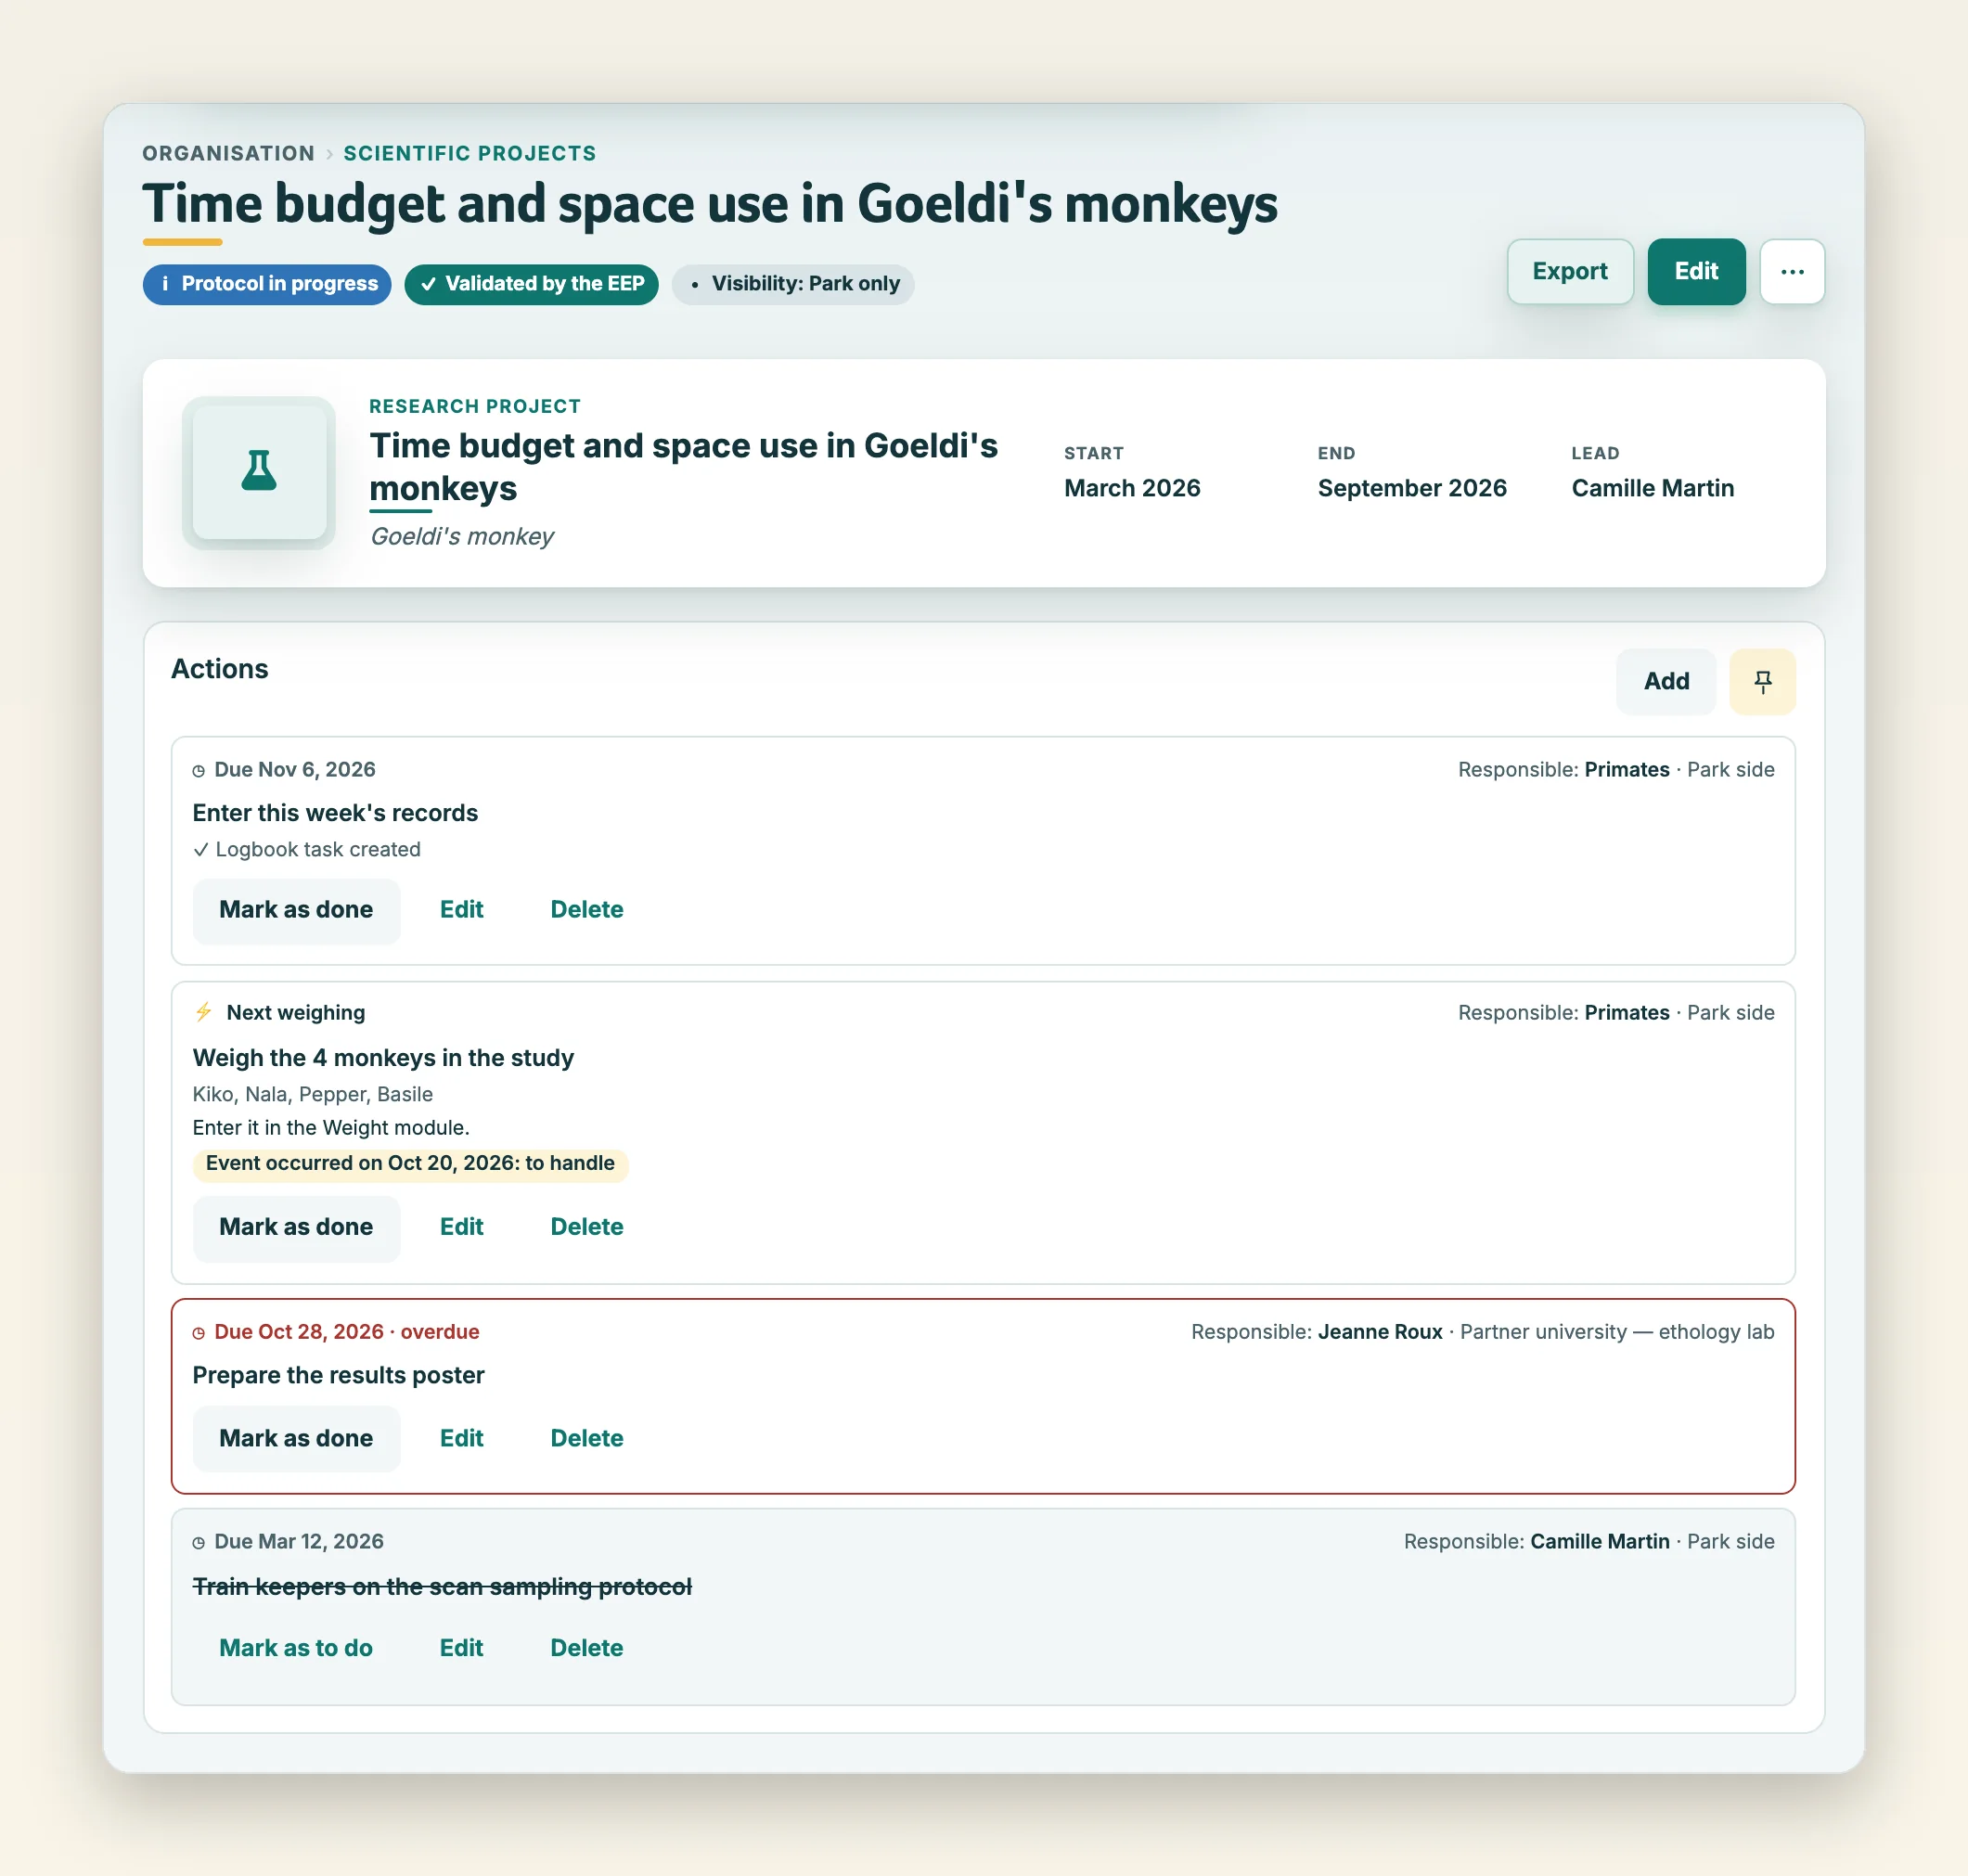Edit the 'Train keepers' action
Screen dimensions: 1968x1876
(x=461, y=1648)
